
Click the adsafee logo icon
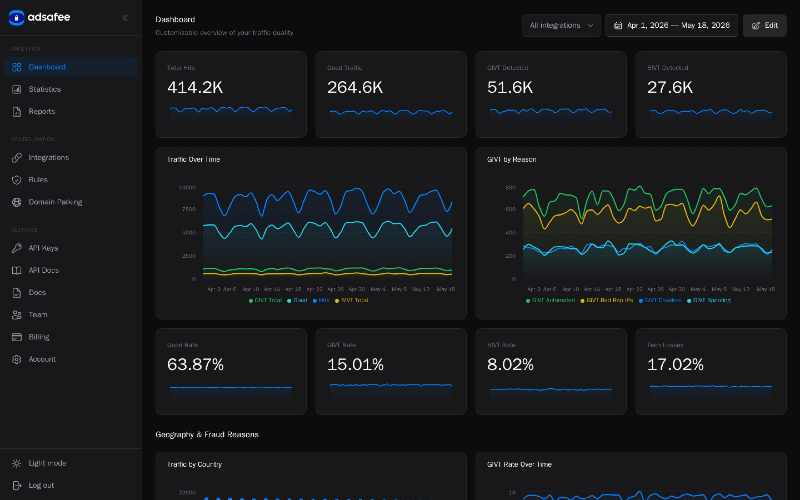[x=16, y=17]
